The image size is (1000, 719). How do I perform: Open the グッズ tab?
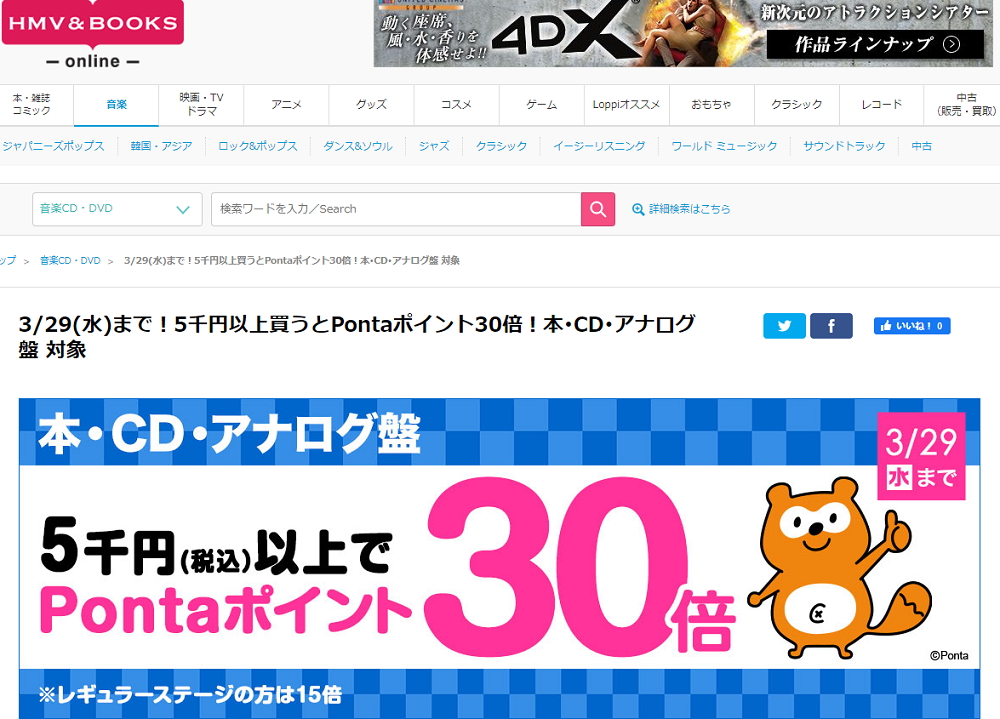click(x=372, y=105)
